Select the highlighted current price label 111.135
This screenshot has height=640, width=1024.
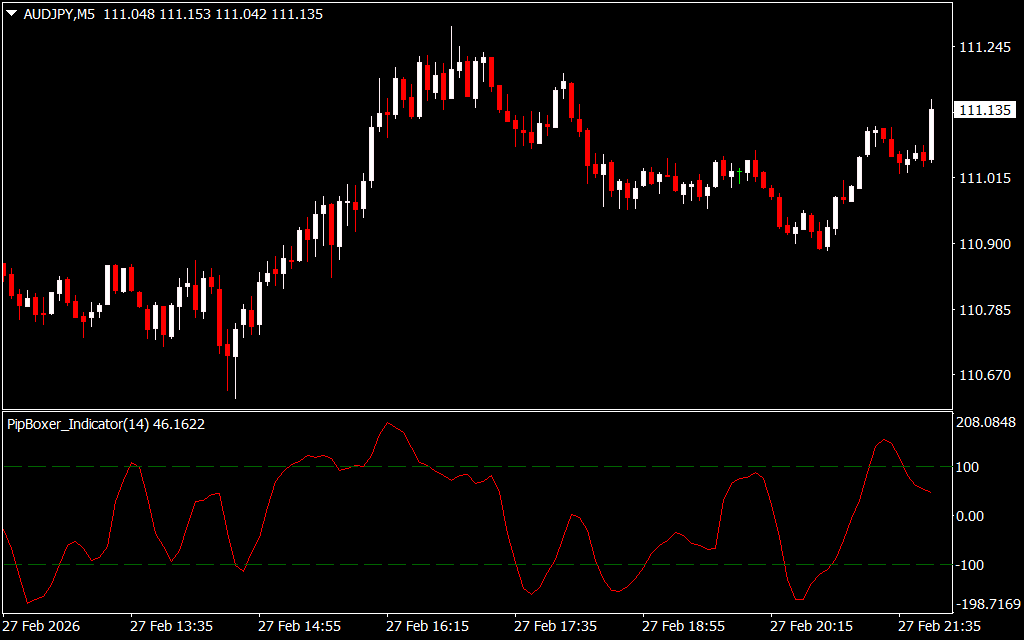click(985, 110)
